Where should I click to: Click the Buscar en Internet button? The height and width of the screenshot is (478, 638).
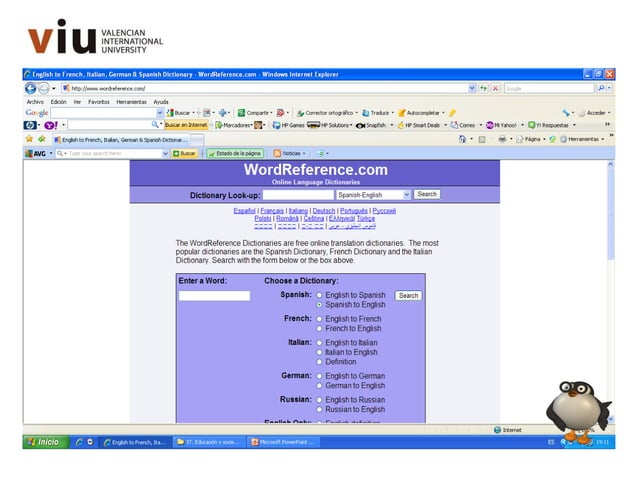coord(186,125)
